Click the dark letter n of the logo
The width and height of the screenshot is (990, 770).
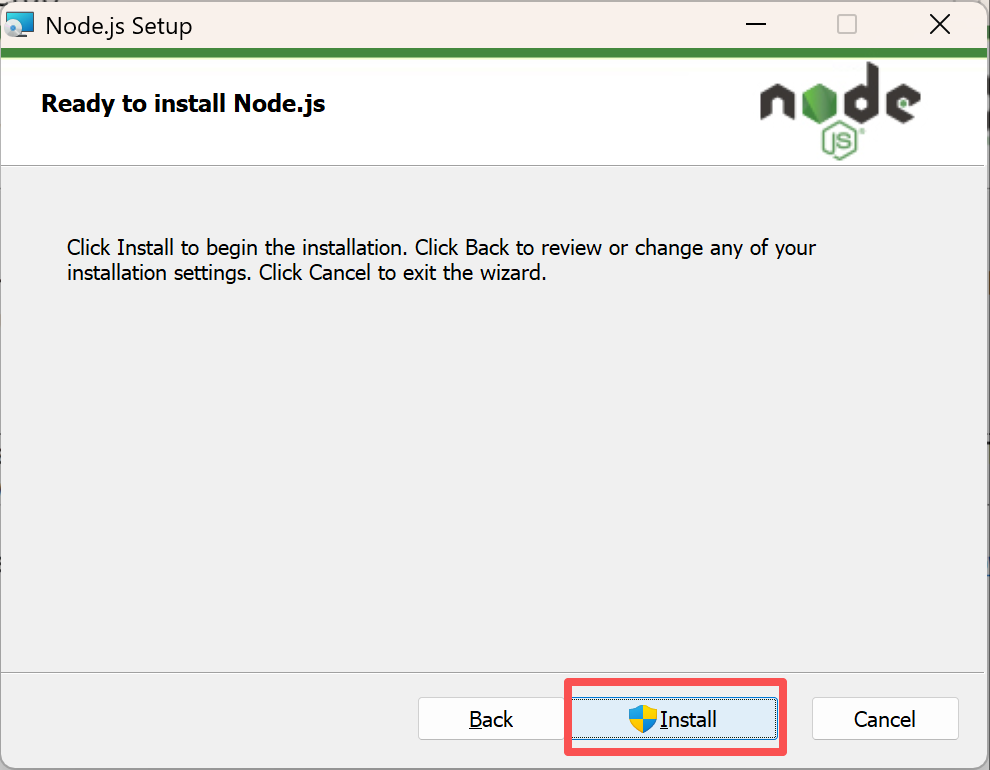click(x=777, y=102)
